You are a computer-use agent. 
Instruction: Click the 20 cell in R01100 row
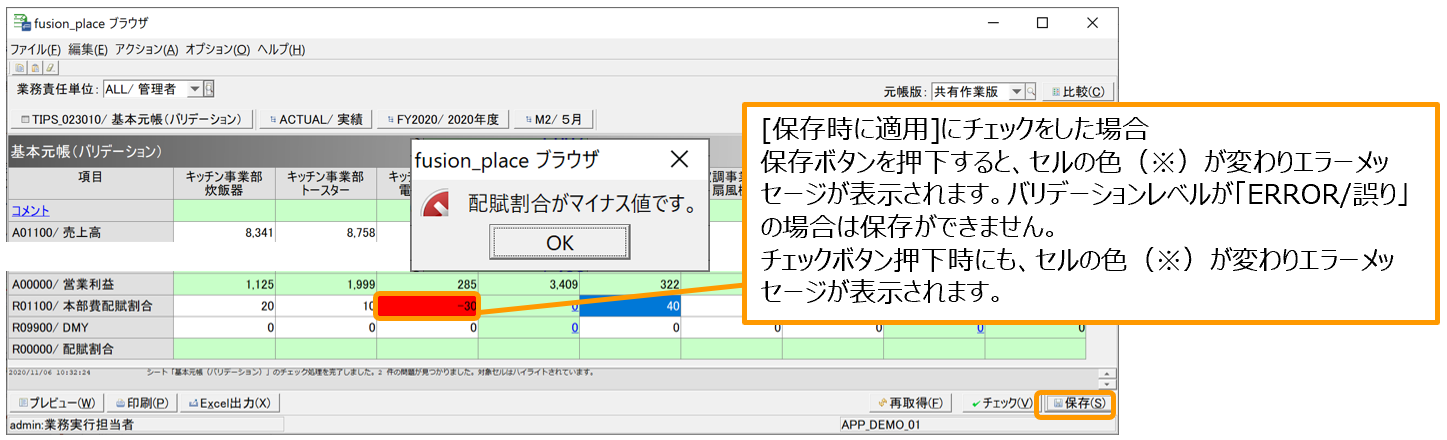[224, 307]
